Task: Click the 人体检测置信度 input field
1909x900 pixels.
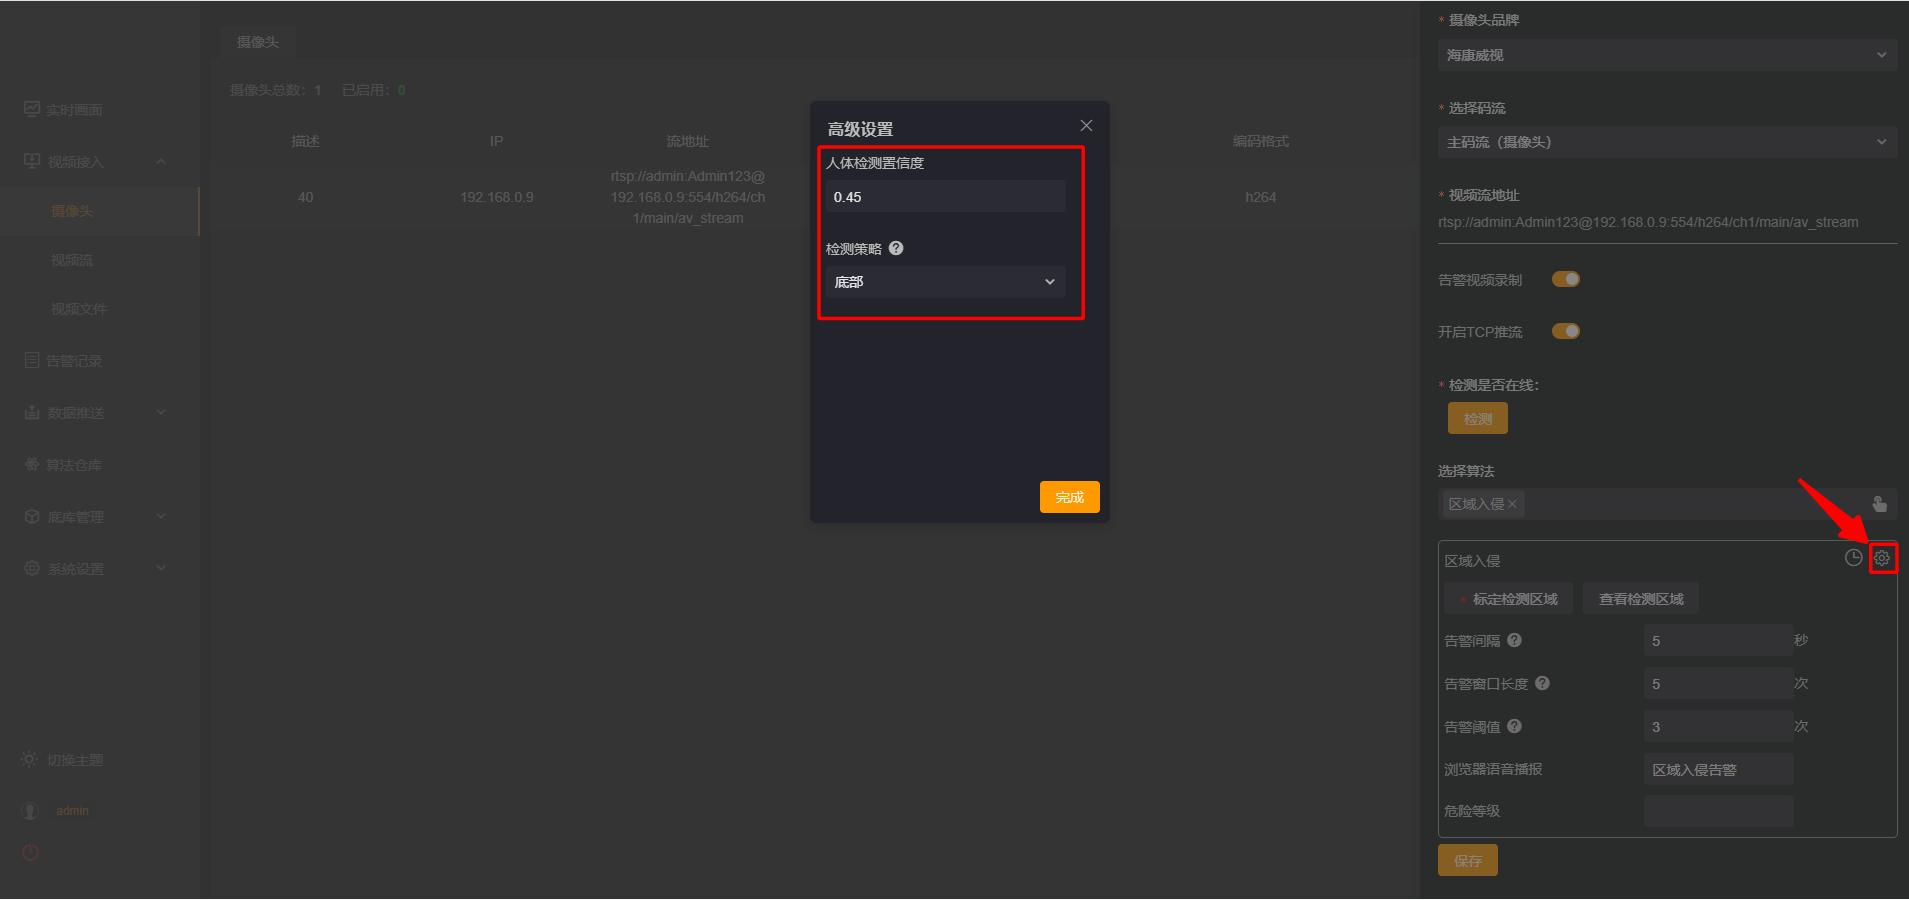Action: 945,197
